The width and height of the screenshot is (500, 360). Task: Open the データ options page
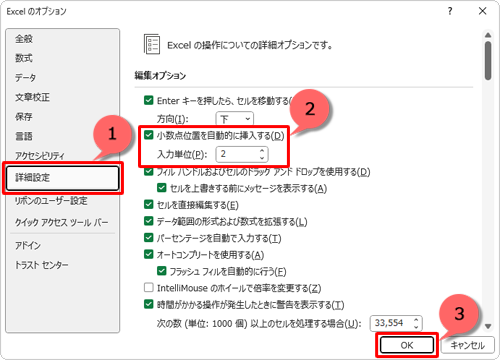[x=25, y=78]
